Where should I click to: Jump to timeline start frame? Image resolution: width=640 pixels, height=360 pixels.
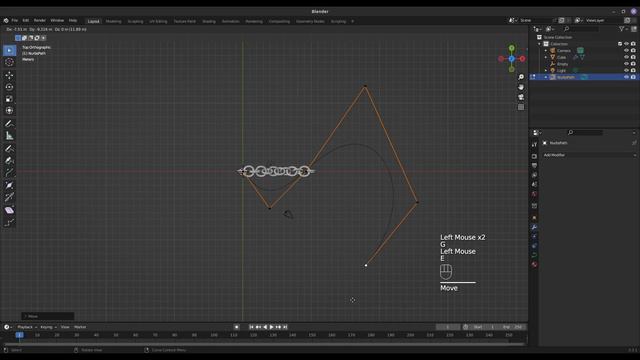coord(251,327)
